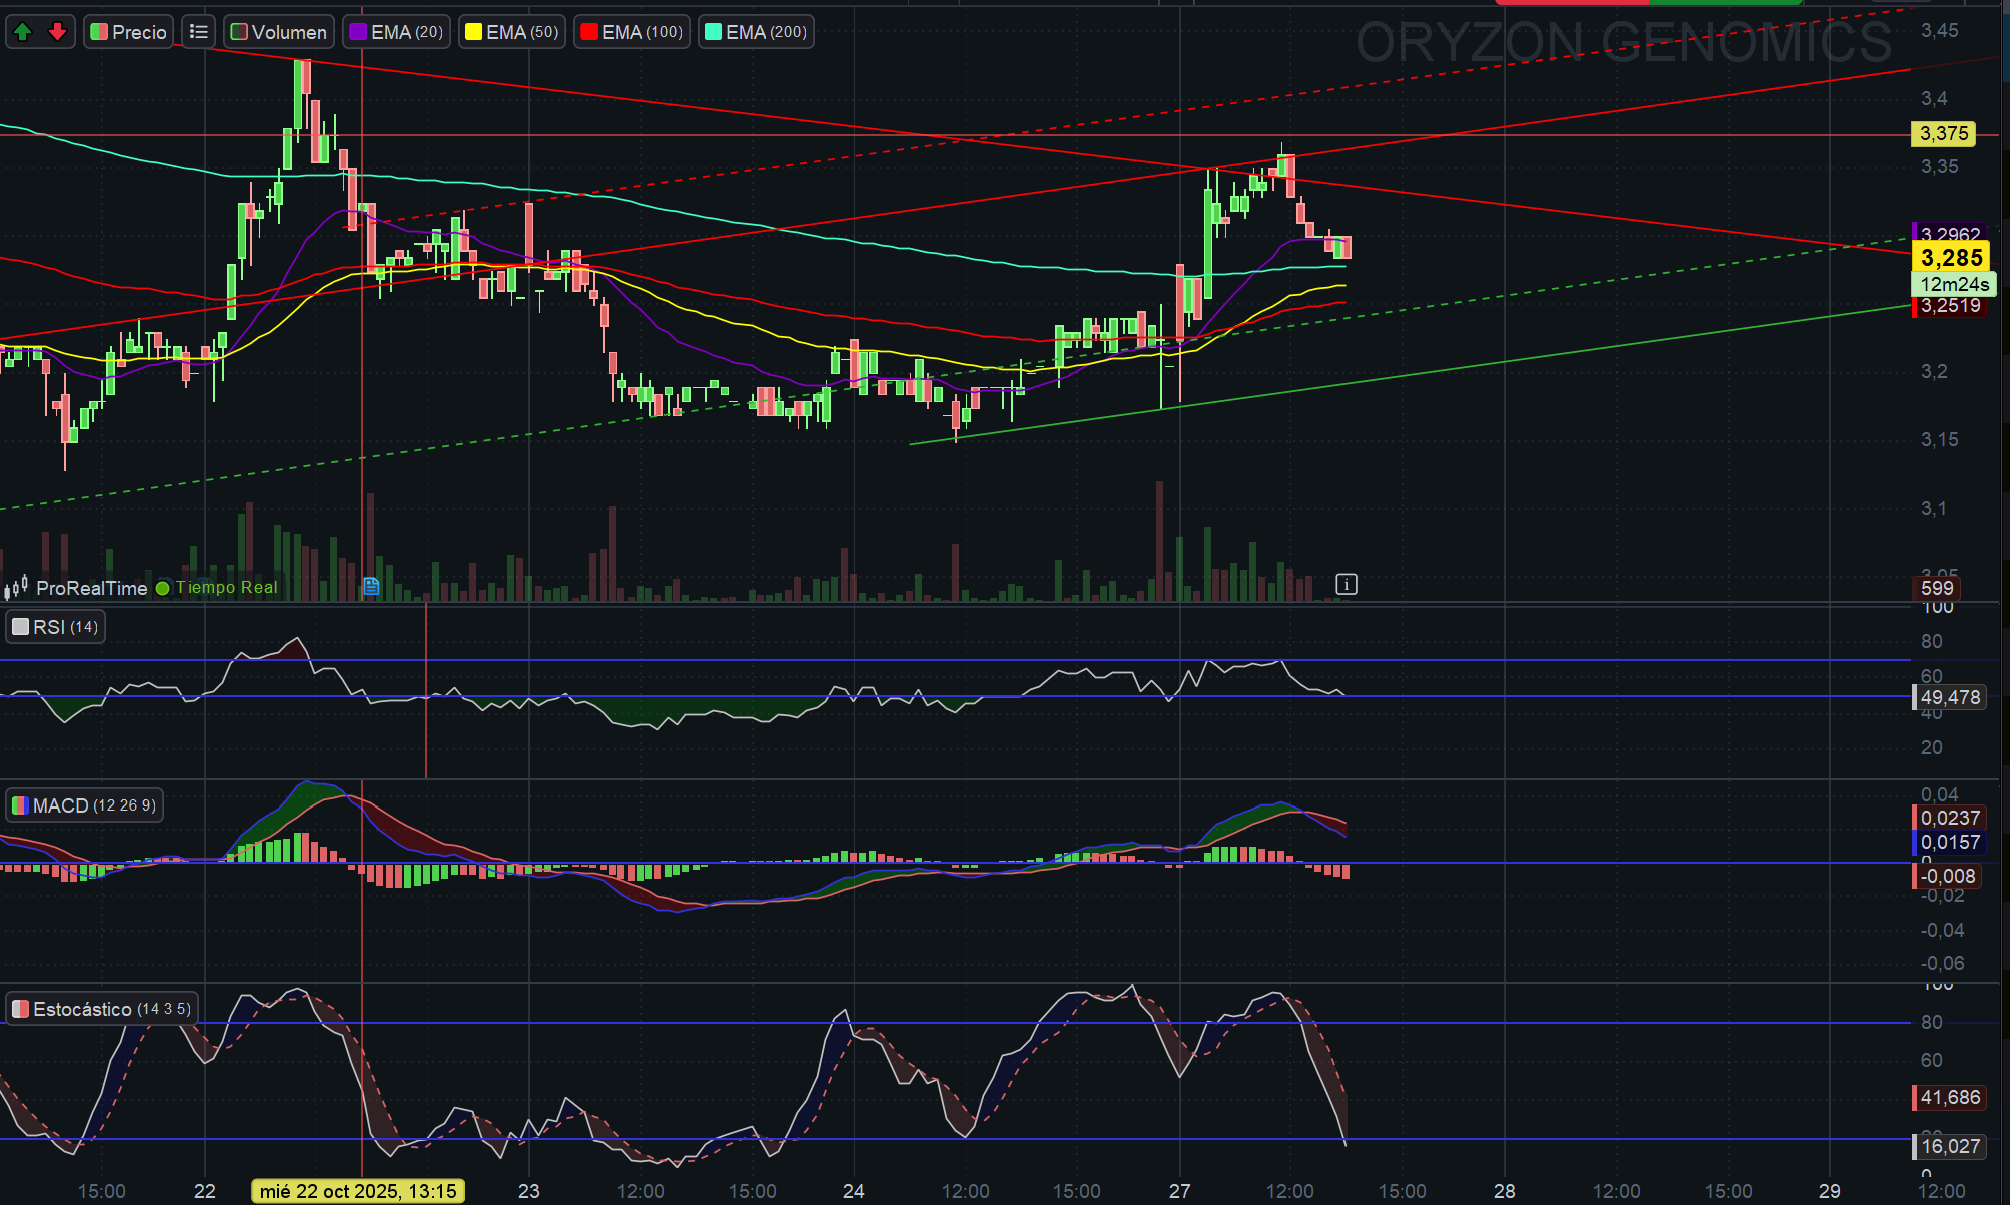2010x1205 pixels.
Task: Click the RSI gray color square
Action: click(20, 627)
